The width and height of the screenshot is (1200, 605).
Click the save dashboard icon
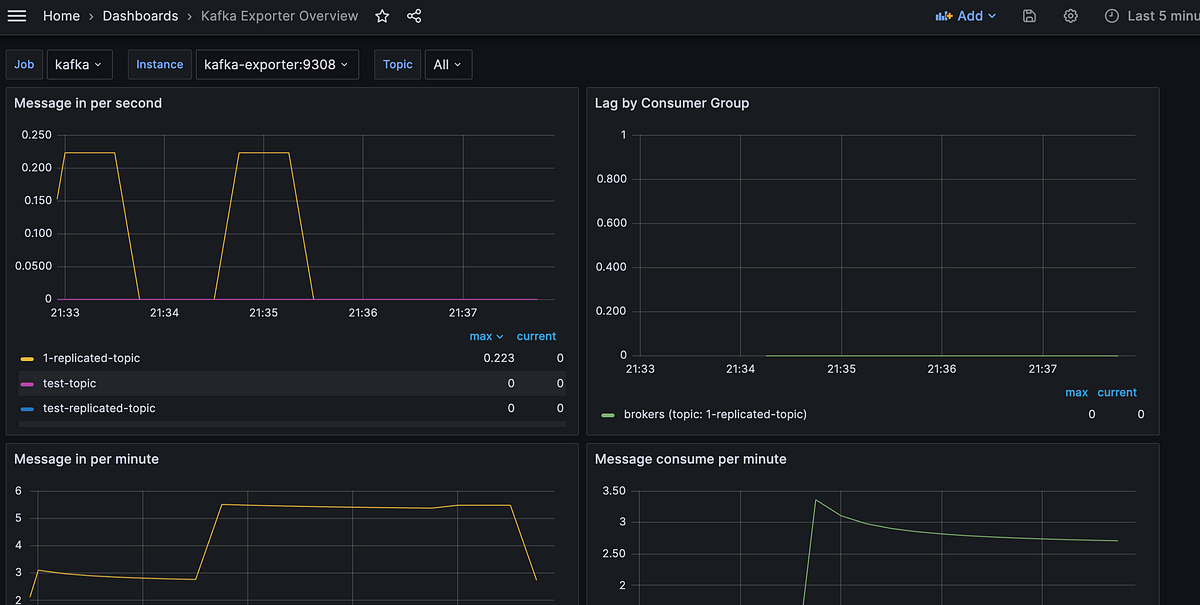click(x=1029, y=16)
